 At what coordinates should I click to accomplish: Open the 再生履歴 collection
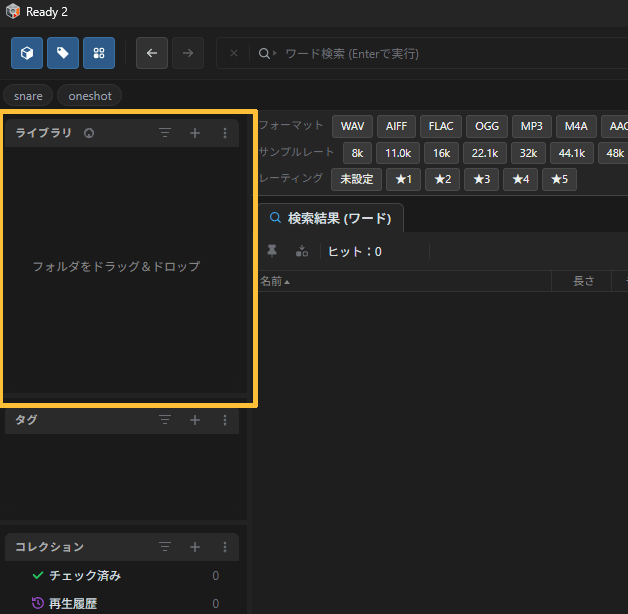click(122, 603)
